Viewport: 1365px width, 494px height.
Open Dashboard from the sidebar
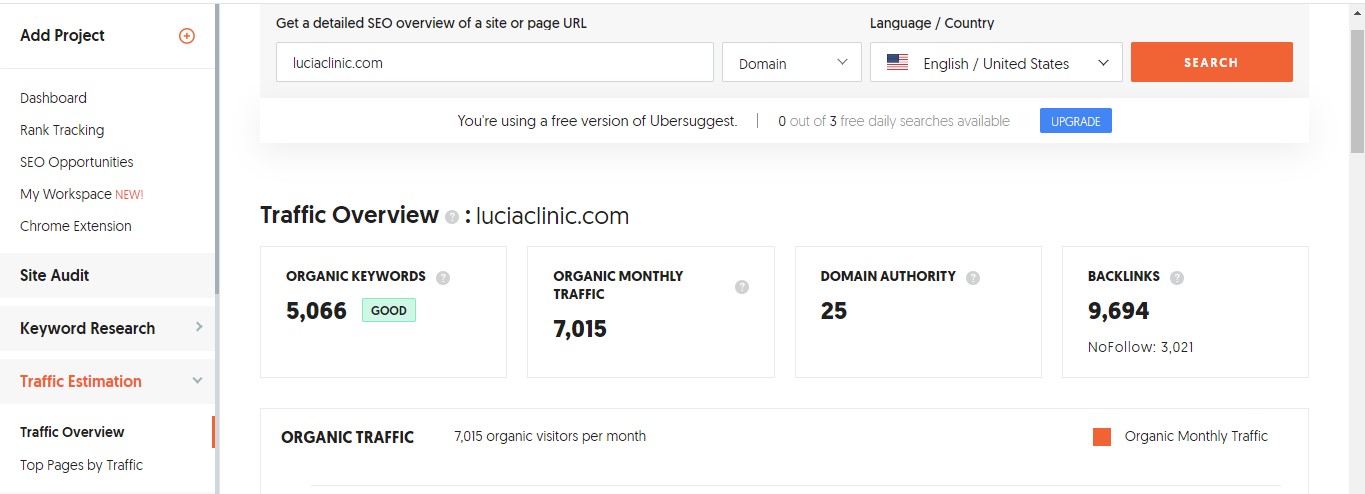[53, 98]
